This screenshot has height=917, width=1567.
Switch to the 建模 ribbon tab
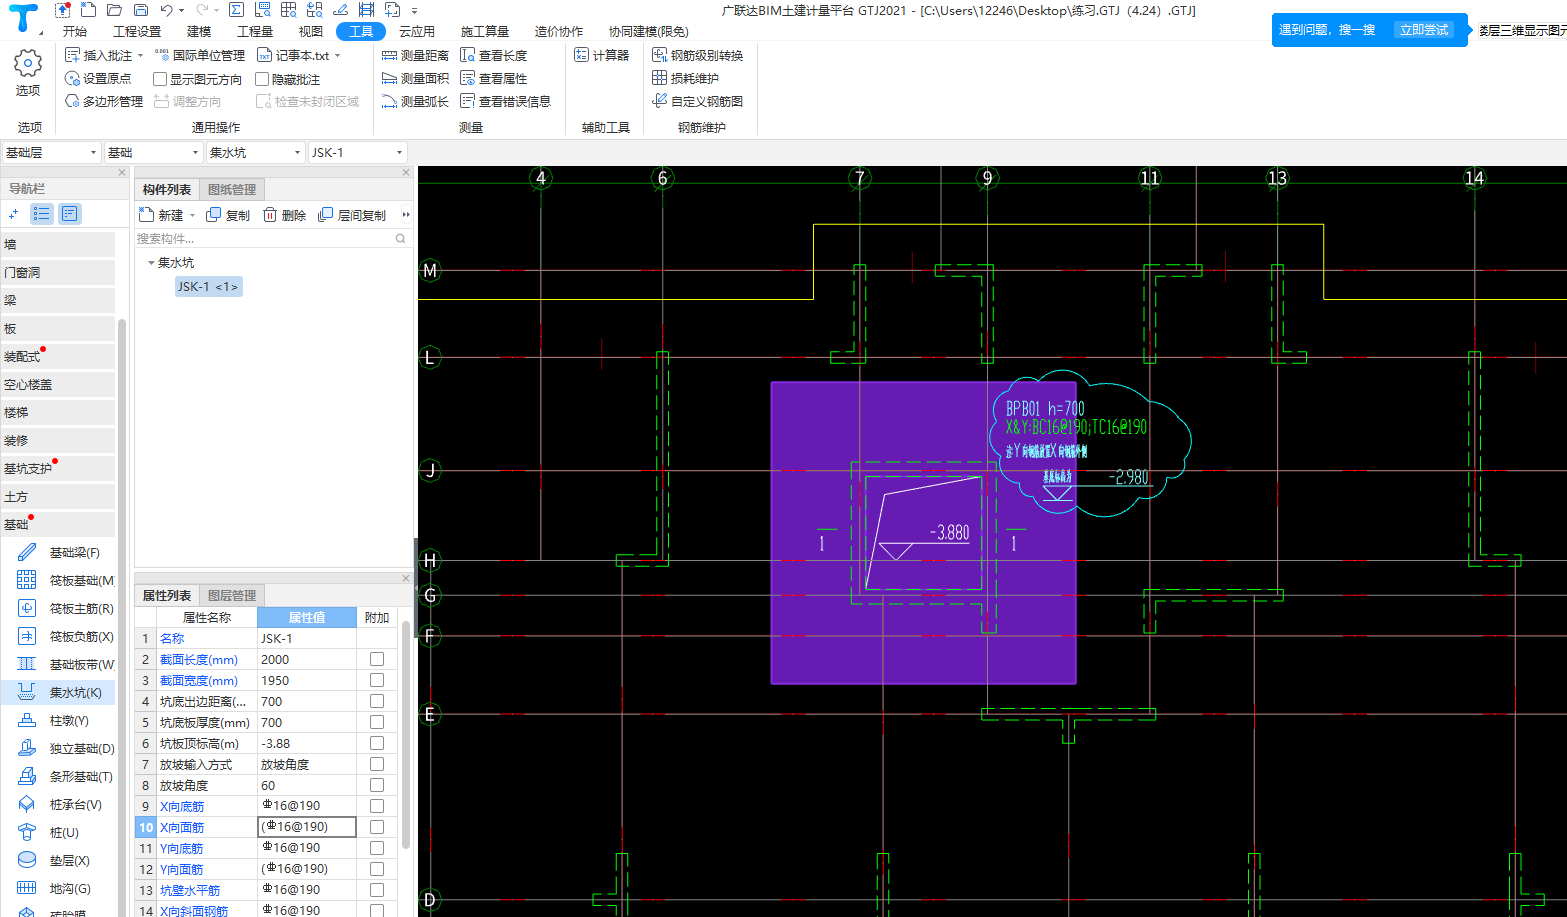point(199,31)
